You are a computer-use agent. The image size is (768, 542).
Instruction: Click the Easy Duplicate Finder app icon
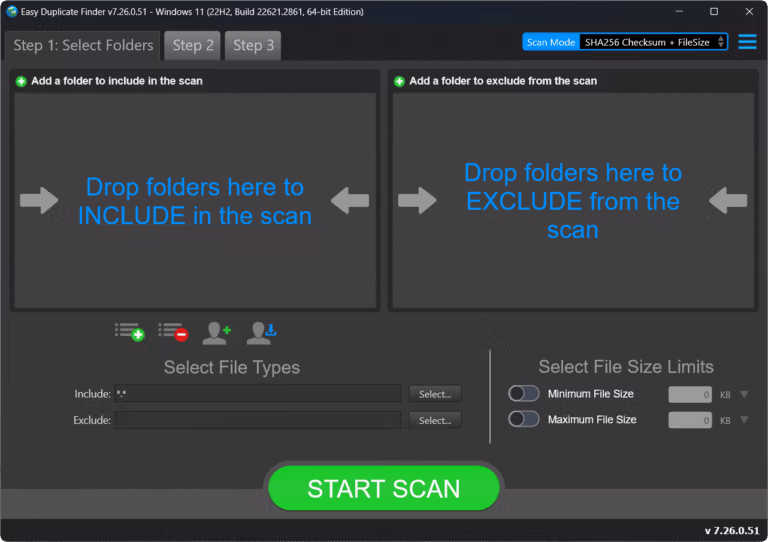[x=12, y=11]
